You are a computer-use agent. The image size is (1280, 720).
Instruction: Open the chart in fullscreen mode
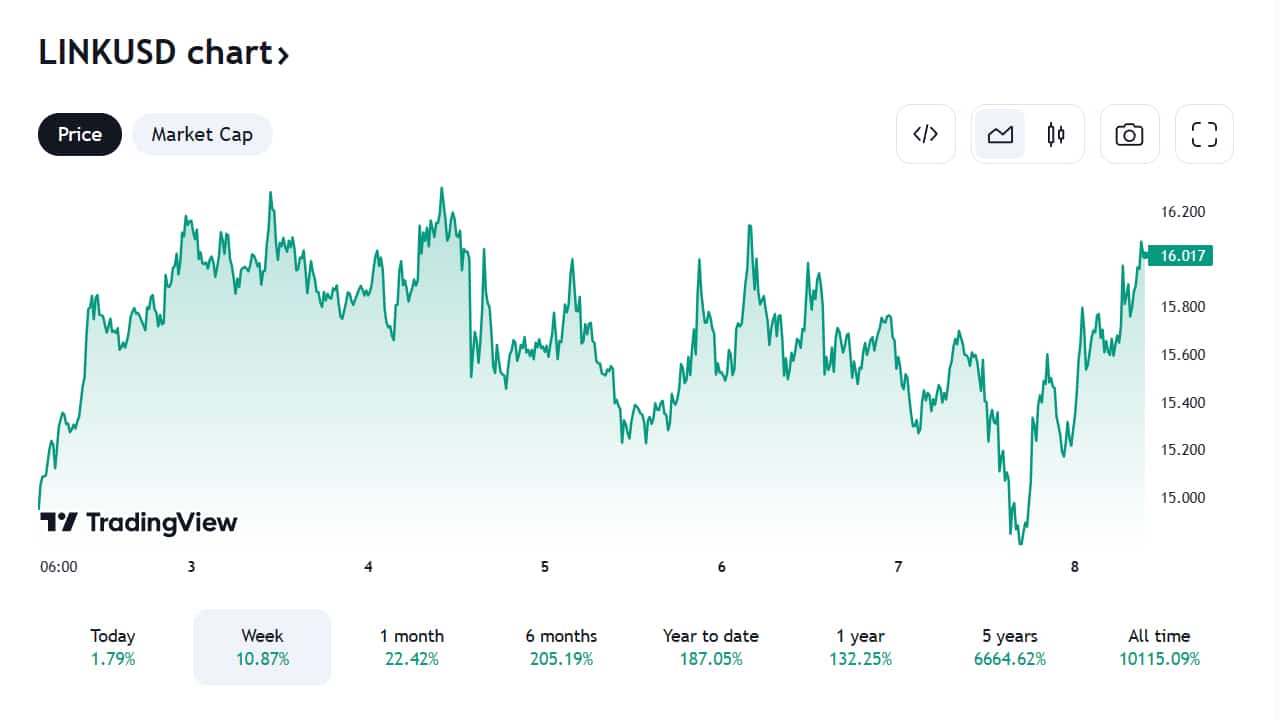(1204, 134)
